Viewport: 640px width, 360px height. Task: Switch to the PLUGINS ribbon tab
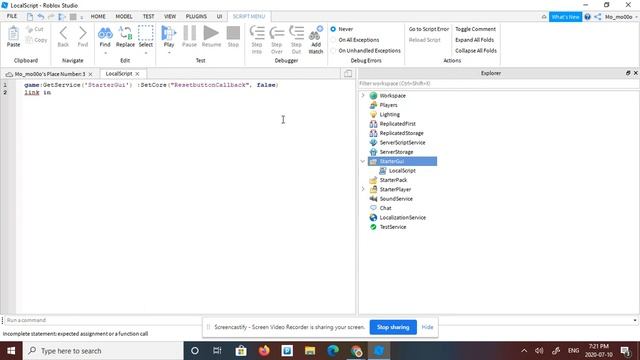(x=196, y=16)
